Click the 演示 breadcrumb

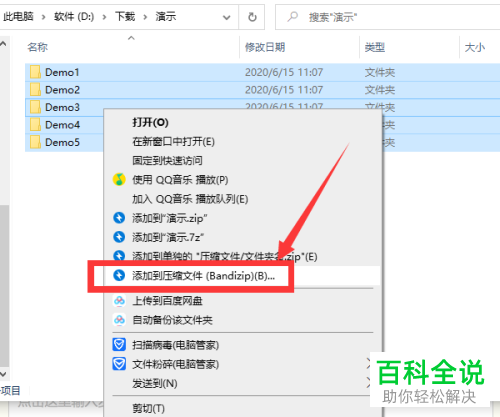(166, 16)
